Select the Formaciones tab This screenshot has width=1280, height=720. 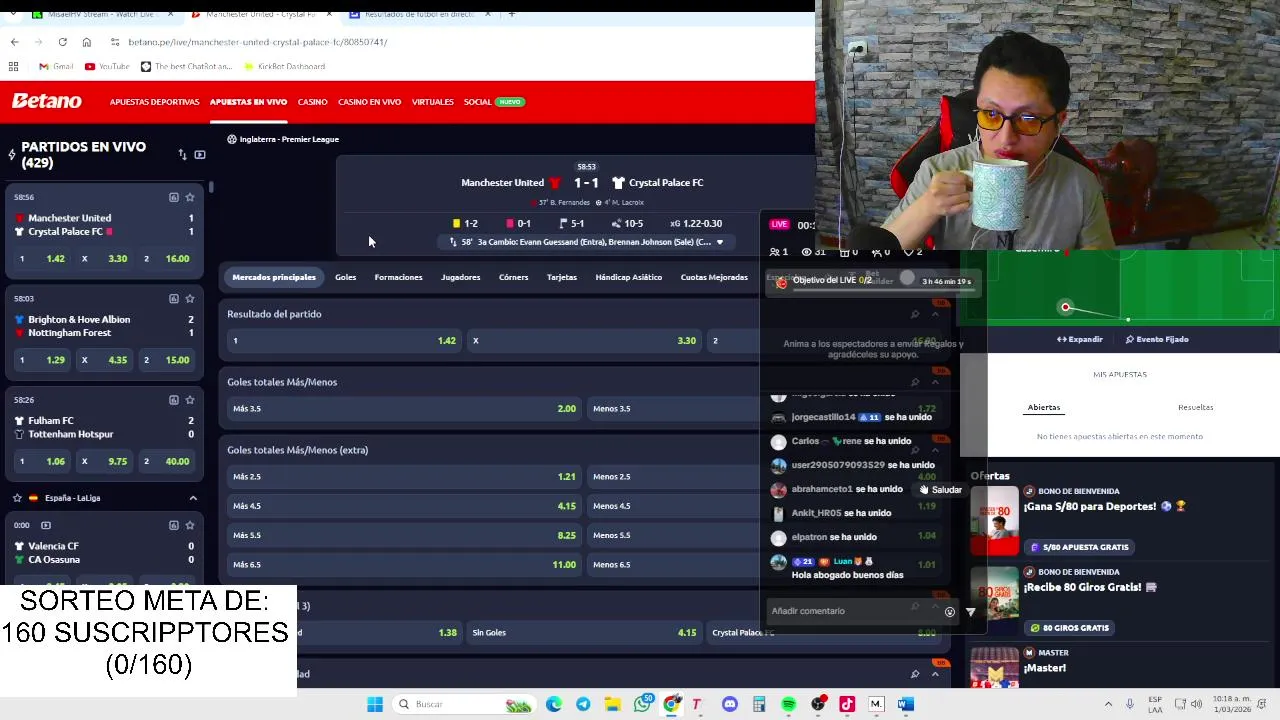(398, 277)
